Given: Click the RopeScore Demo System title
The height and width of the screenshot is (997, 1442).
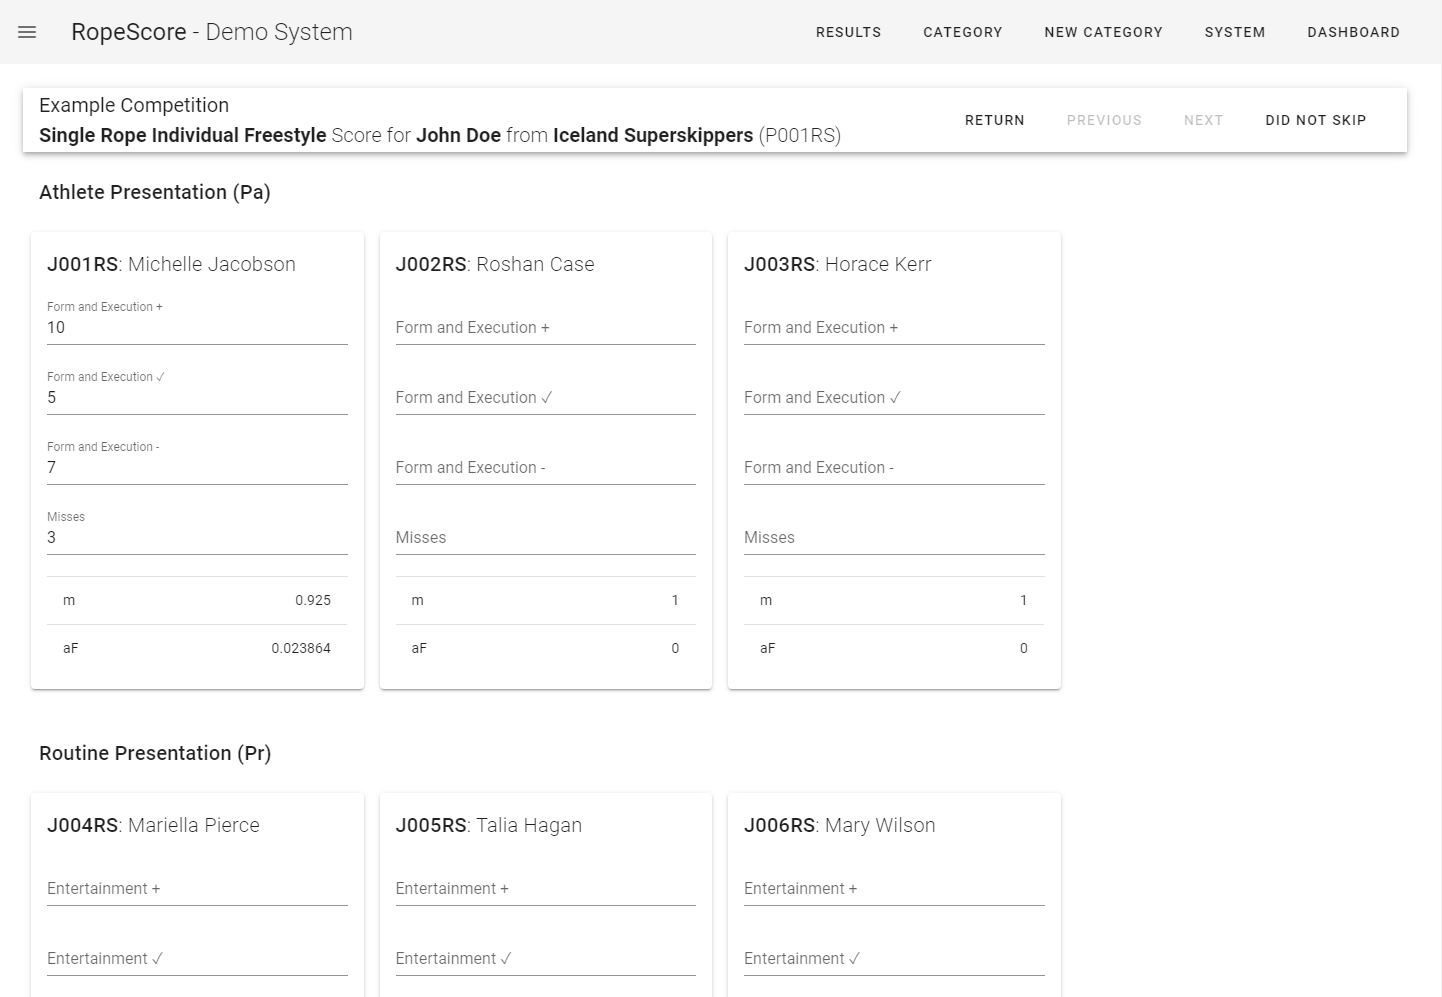Looking at the screenshot, I should [212, 32].
